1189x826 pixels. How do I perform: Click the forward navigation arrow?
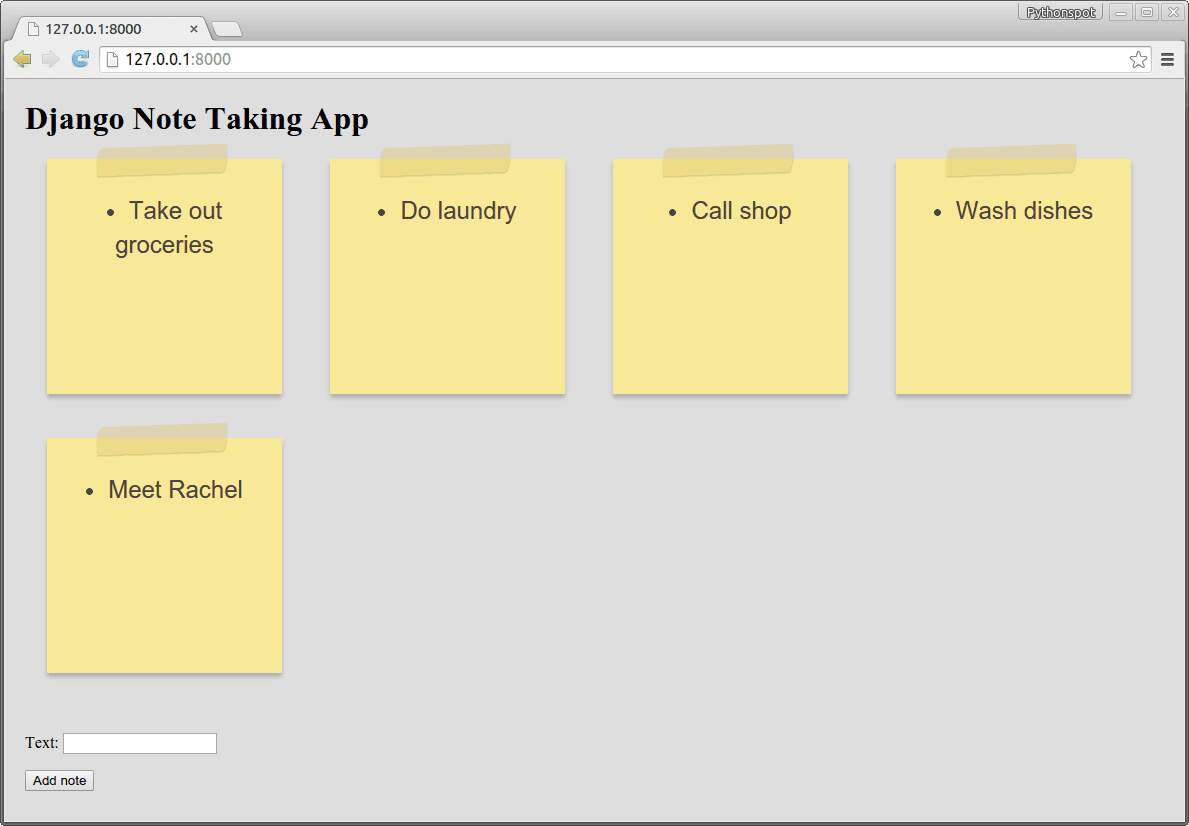pyautogui.click(x=51, y=59)
